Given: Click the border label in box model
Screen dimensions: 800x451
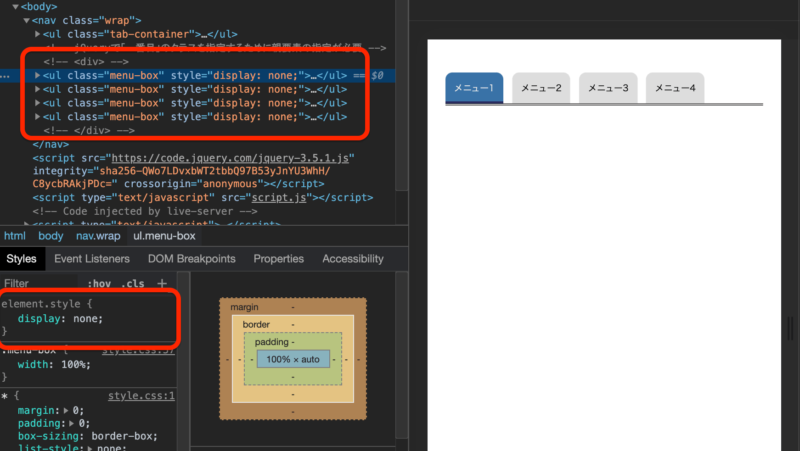Looking at the screenshot, I should (x=256, y=324).
